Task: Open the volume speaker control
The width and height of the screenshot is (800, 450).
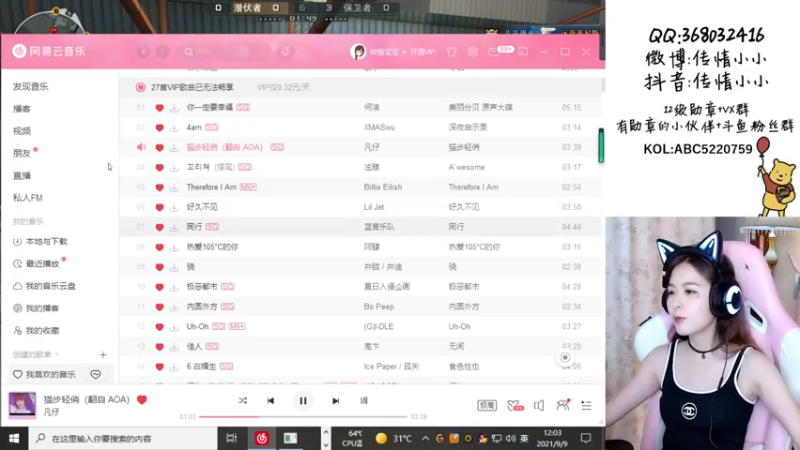Action: point(539,406)
